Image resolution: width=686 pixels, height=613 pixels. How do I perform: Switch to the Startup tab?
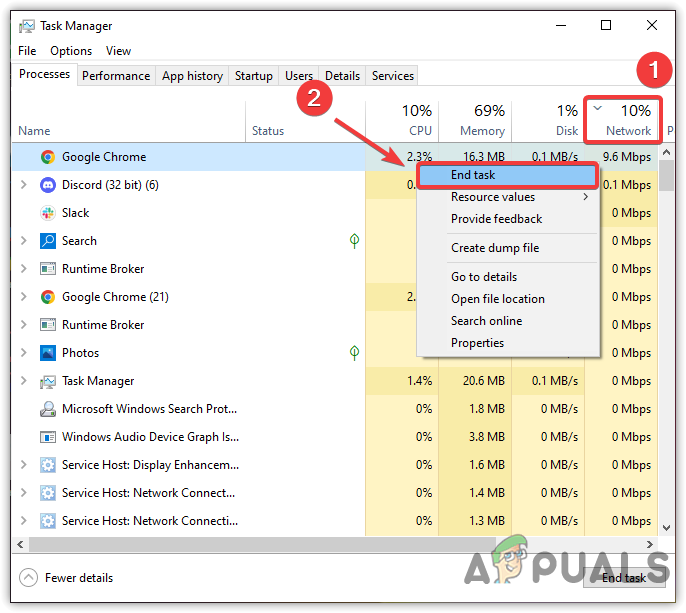pos(253,76)
